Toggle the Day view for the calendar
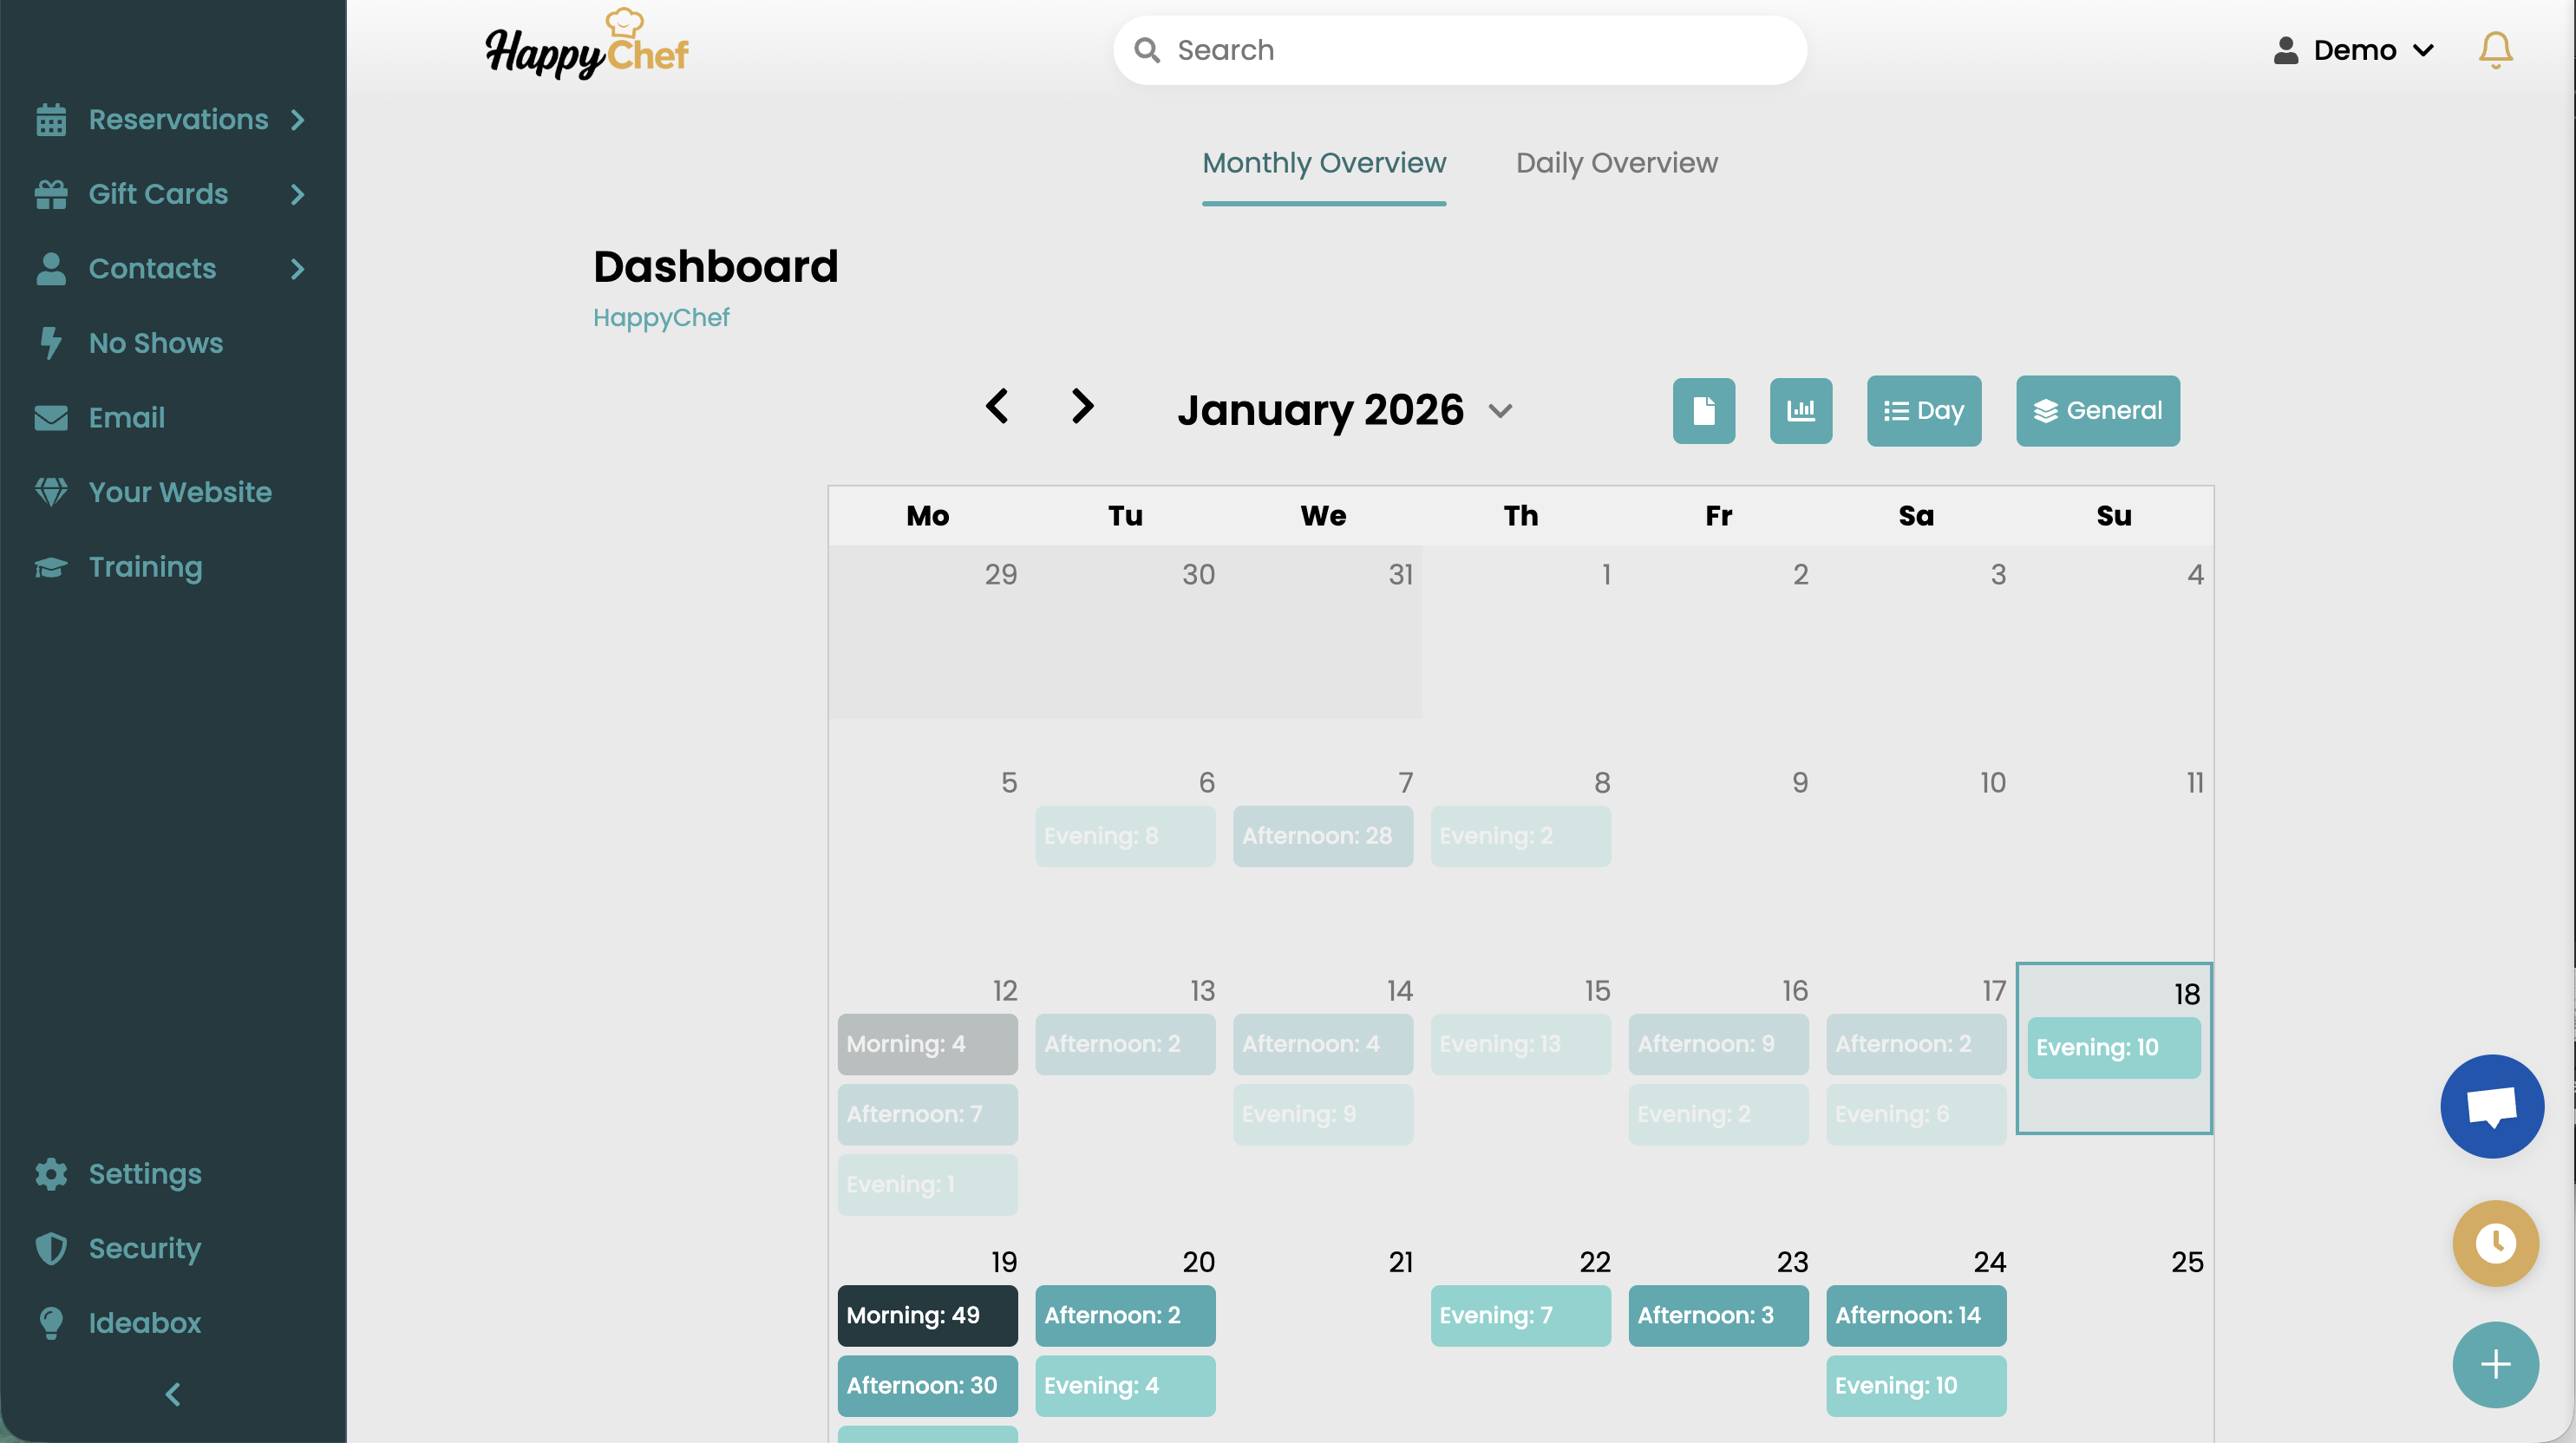 click(x=1923, y=410)
